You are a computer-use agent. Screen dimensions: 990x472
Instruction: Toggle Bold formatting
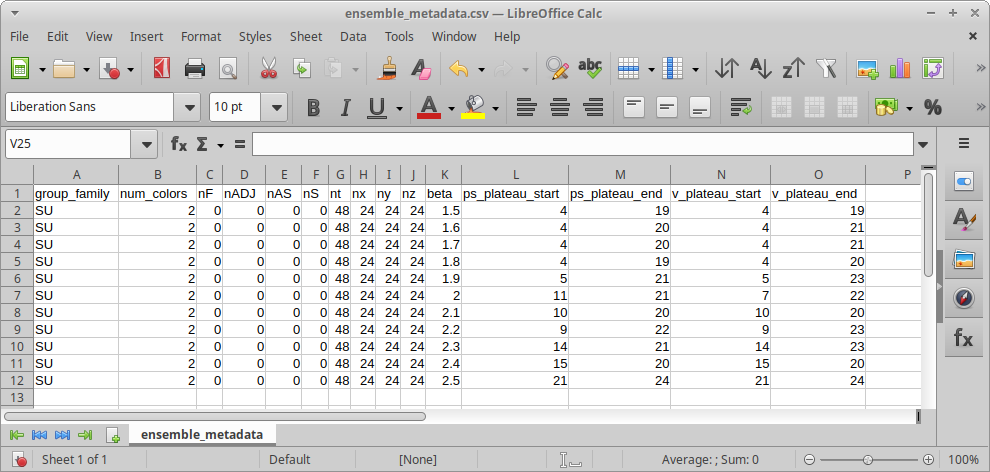click(x=313, y=107)
